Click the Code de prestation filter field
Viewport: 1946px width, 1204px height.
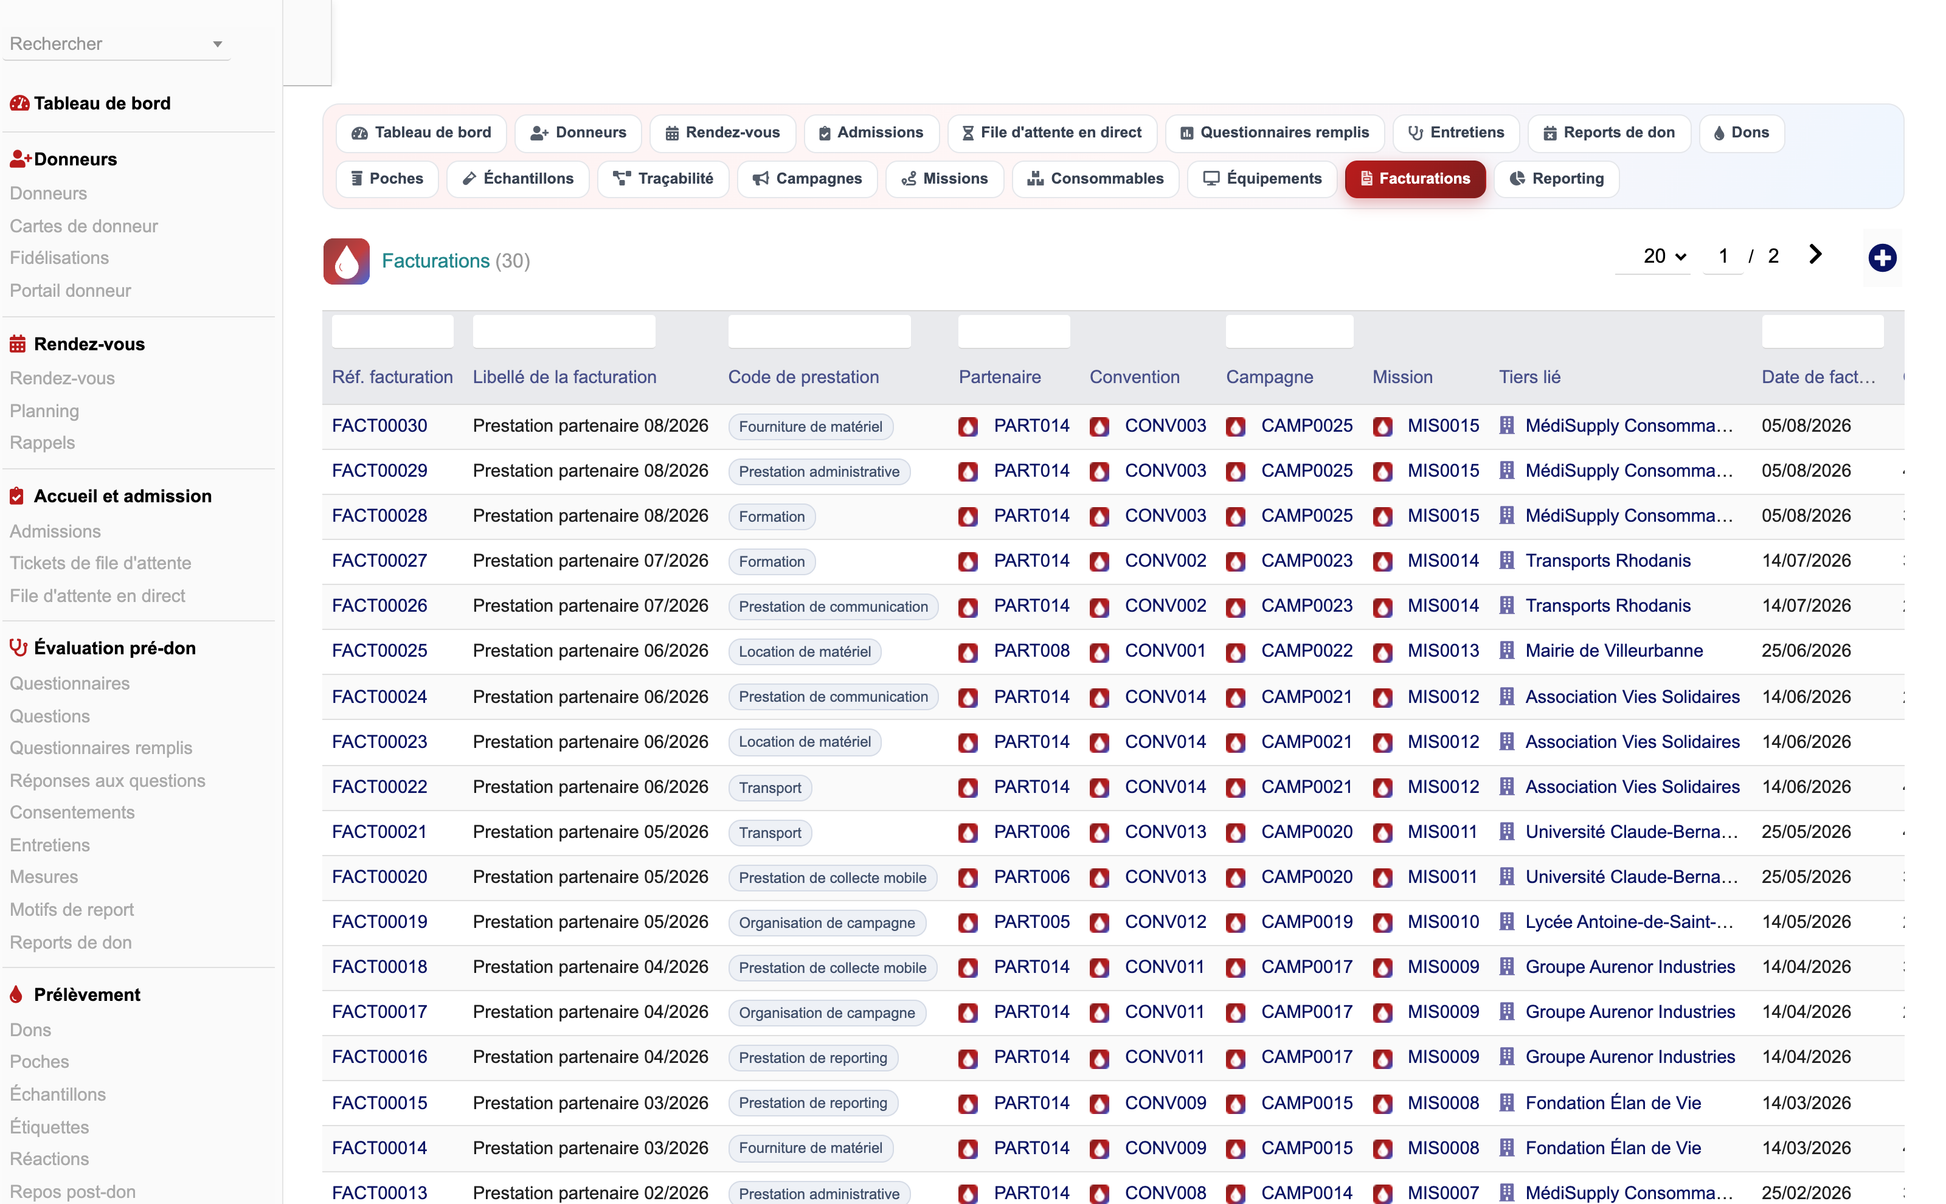point(819,331)
